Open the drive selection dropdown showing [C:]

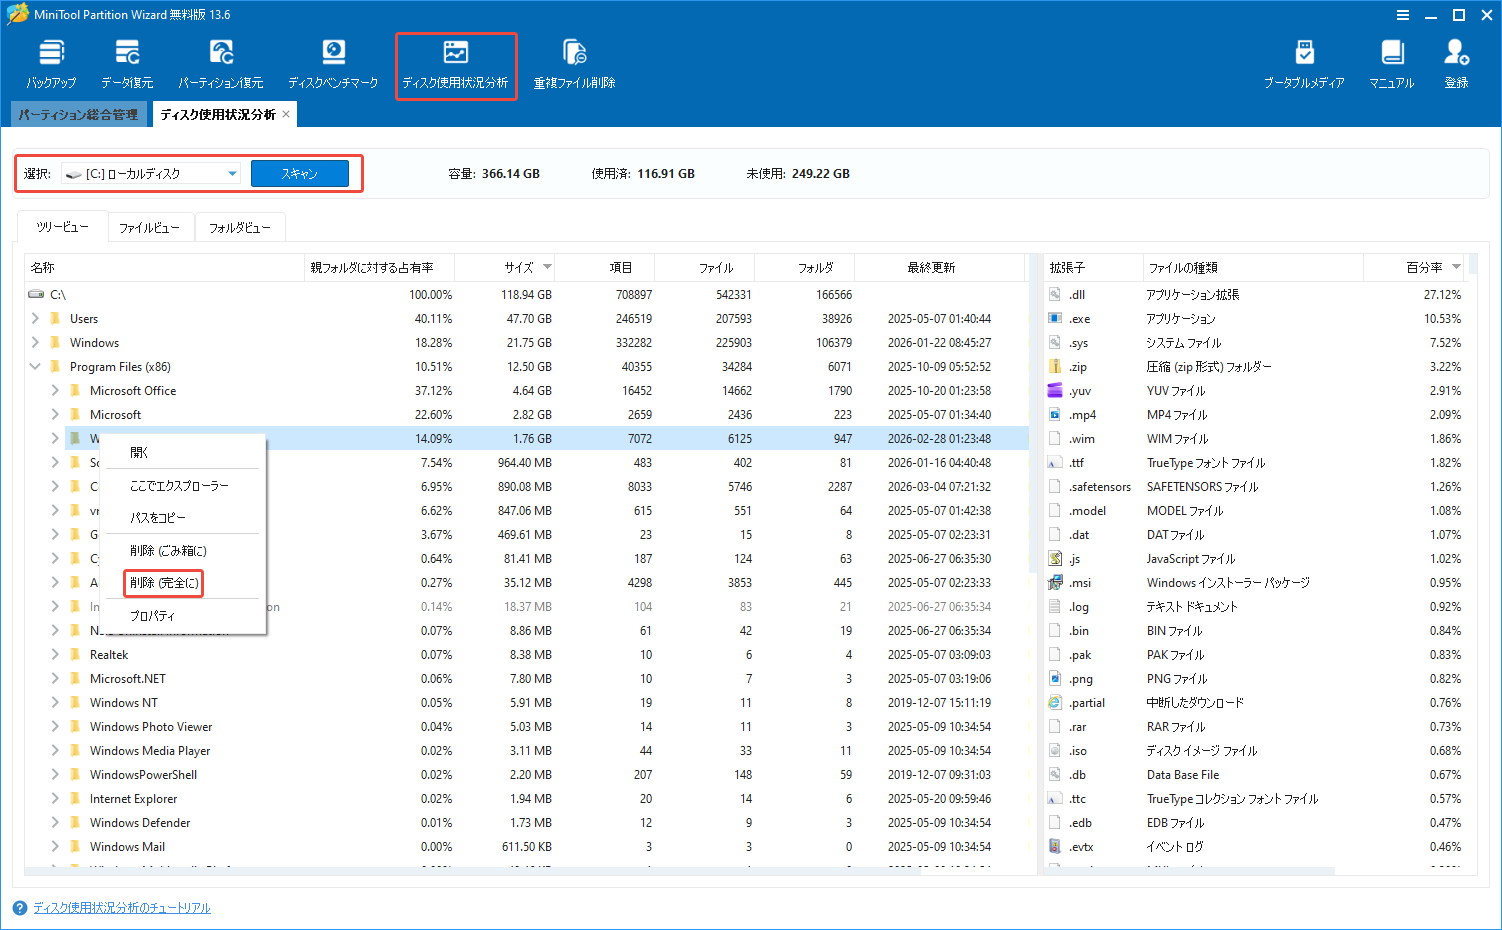click(x=232, y=172)
